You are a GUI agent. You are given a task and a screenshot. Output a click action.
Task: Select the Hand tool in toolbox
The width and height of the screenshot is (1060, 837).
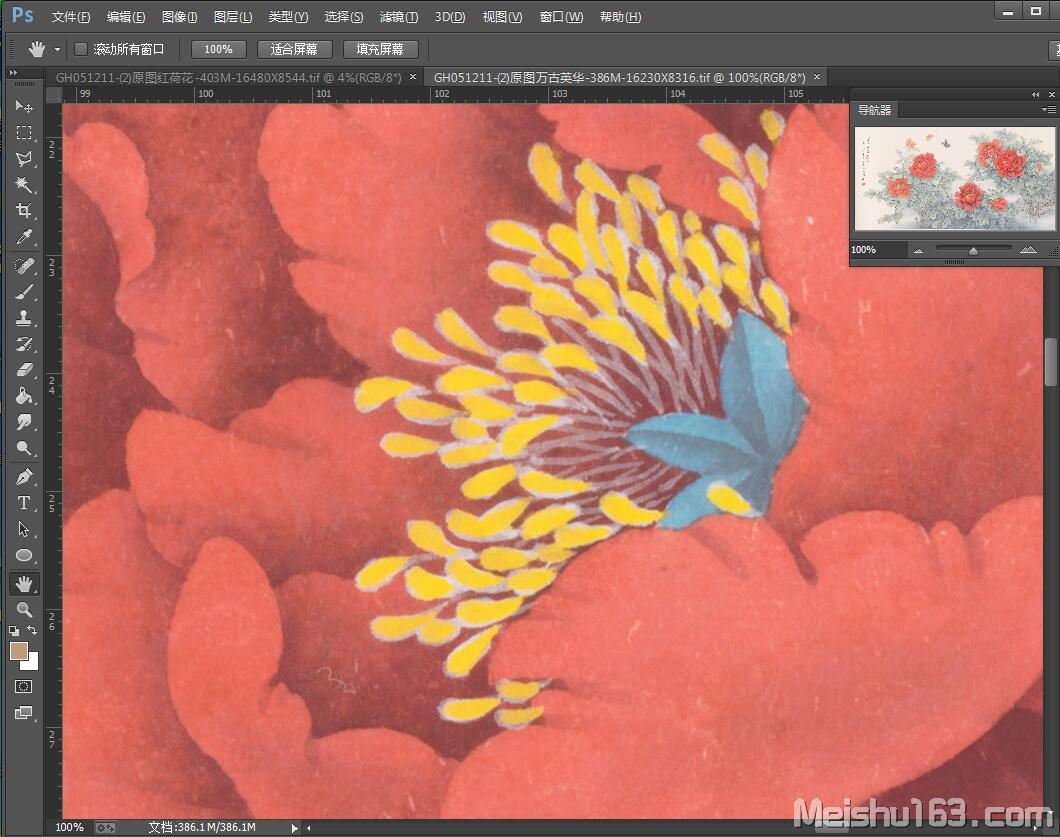point(24,583)
